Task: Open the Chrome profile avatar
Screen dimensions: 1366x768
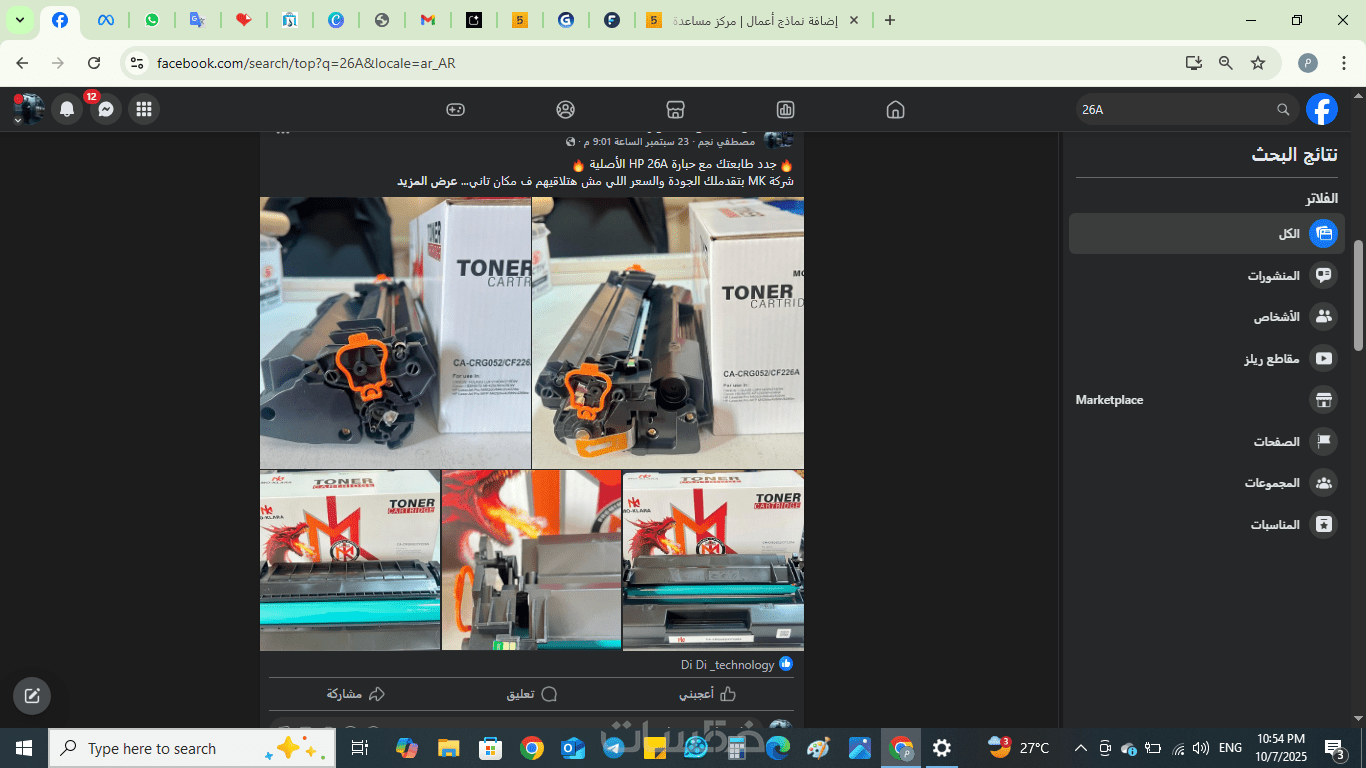Action: click(x=1308, y=63)
